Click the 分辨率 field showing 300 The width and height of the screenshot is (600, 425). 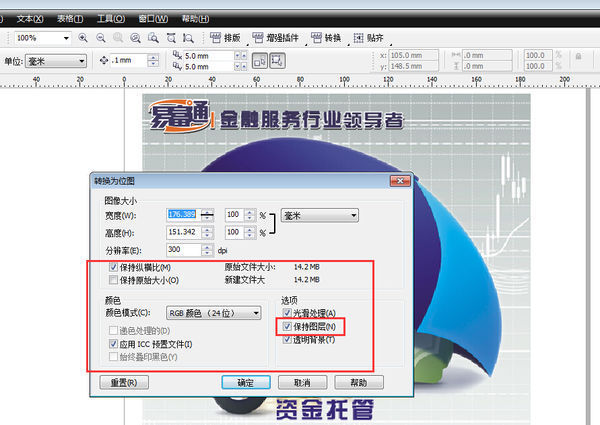pos(184,250)
